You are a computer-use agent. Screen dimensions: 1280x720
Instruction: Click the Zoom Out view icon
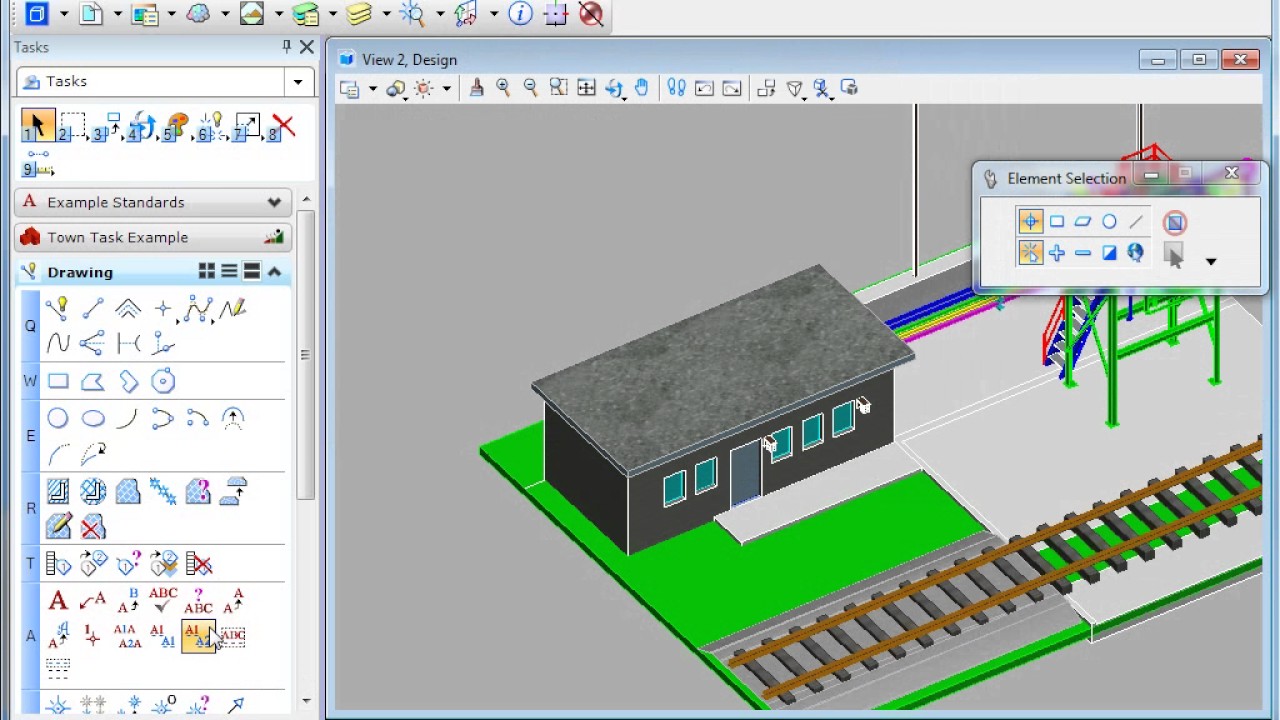(x=530, y=88)
